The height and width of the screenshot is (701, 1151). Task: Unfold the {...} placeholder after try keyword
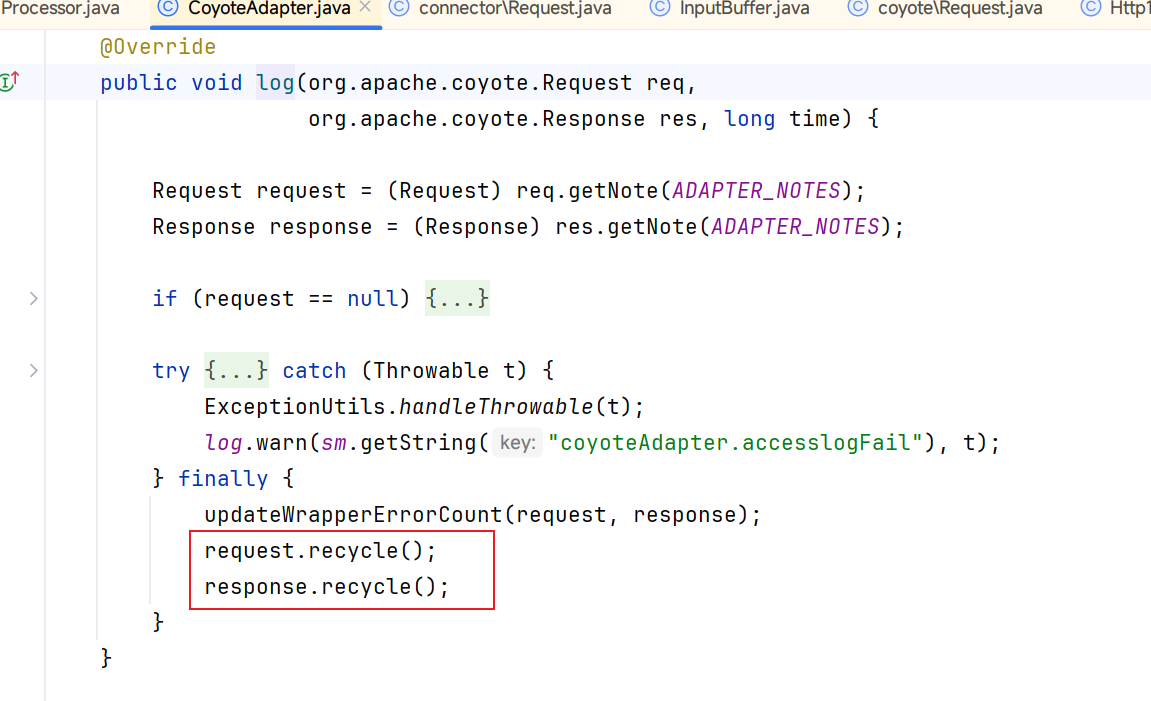click(x=236, y=370)
